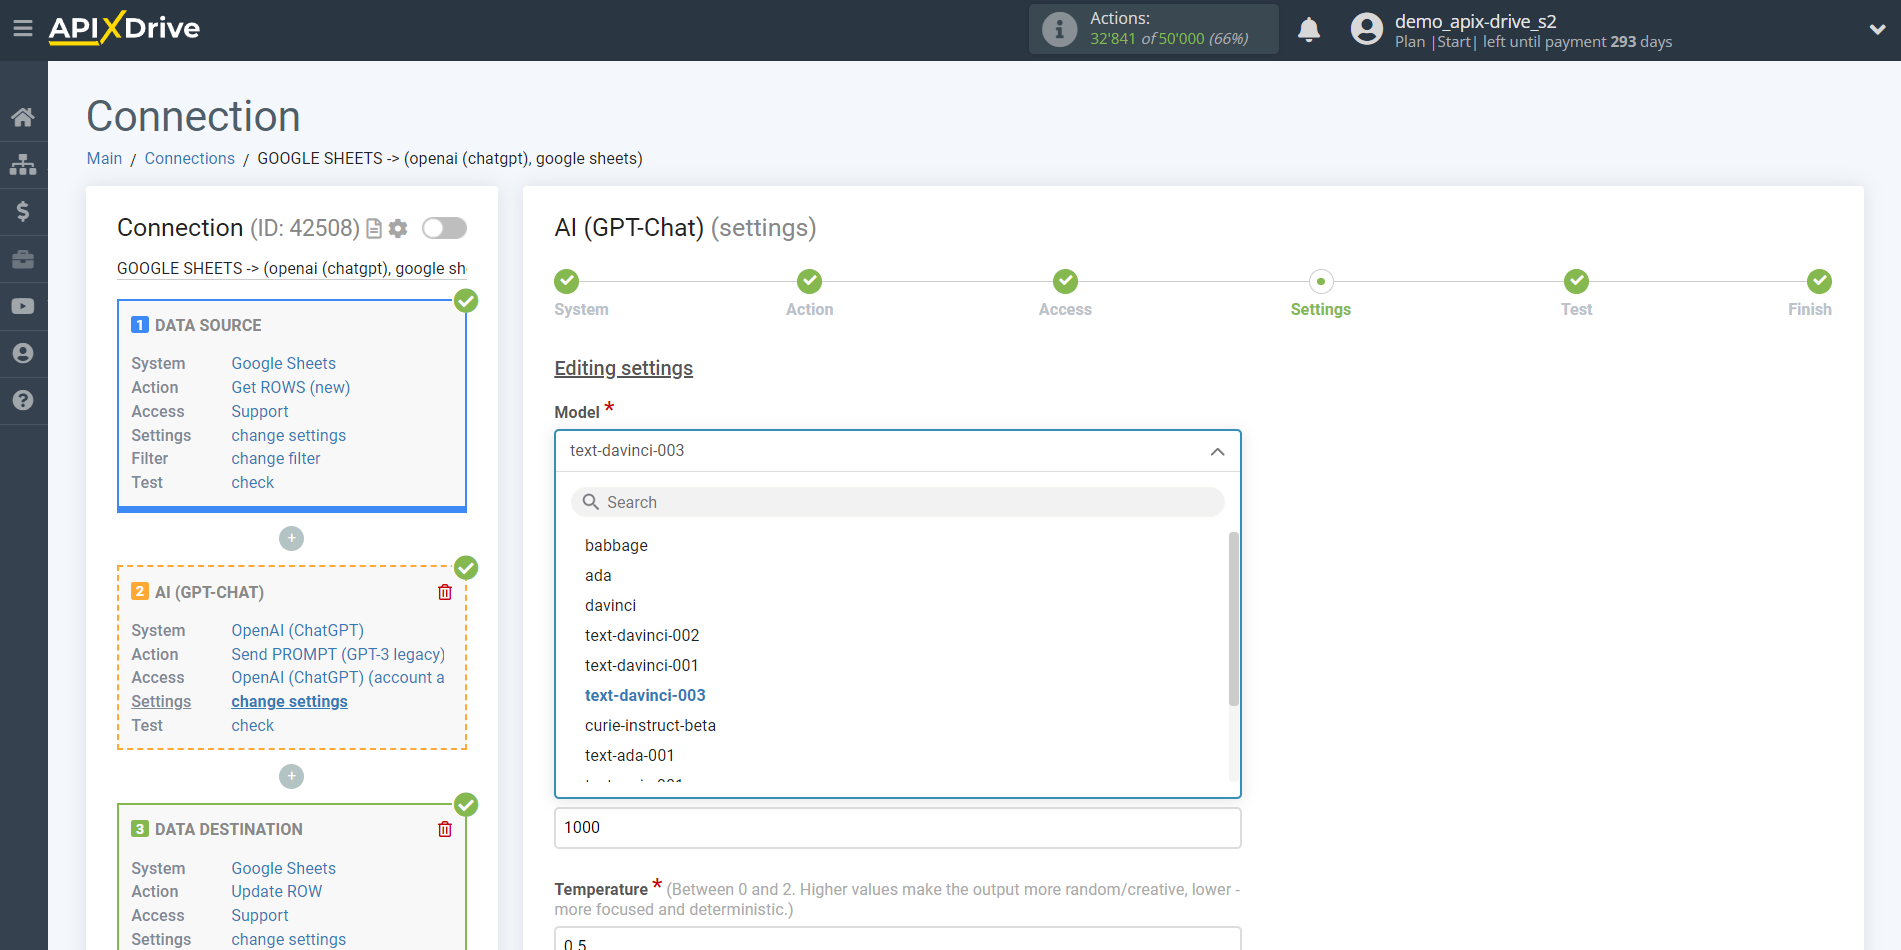Click Data Source change settings link
The height and width of the screenshot is (950, 1901).
click(x=289, y=435)
